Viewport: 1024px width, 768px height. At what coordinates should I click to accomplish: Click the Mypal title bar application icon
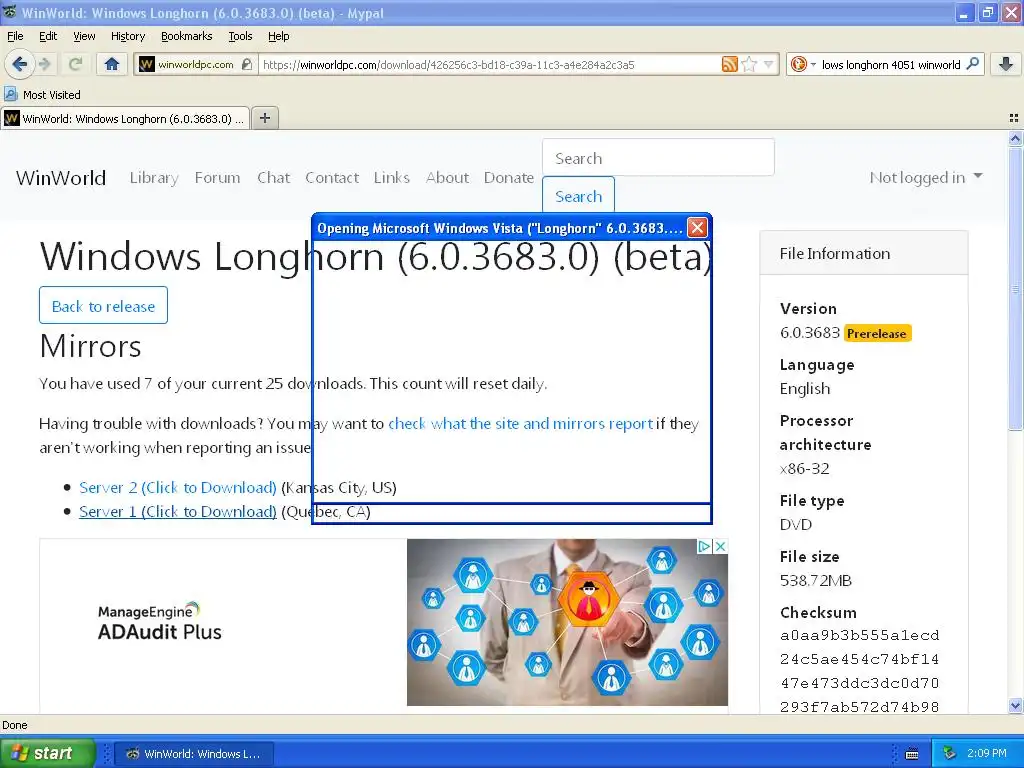tap(9, 12)
